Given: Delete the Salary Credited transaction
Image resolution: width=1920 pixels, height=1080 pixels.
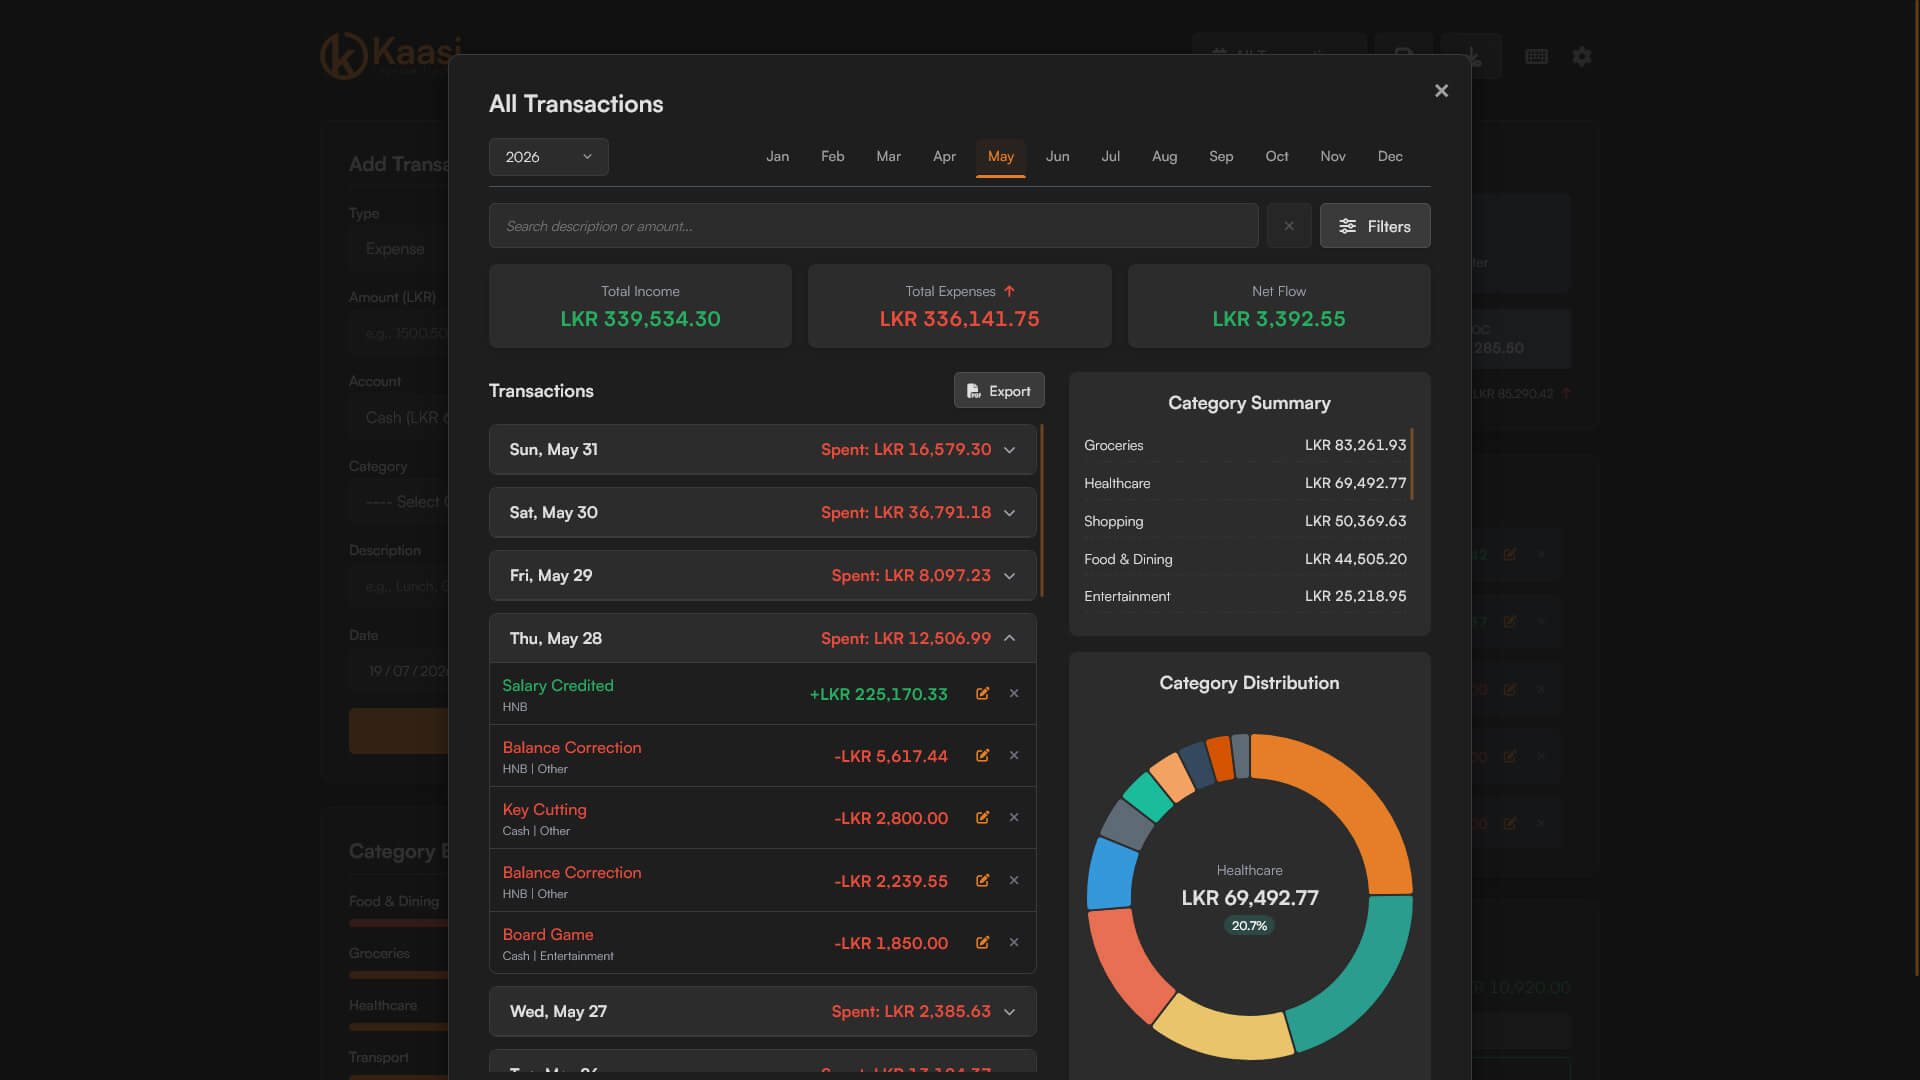Looking at the screenshot, I should [1013, 694].
